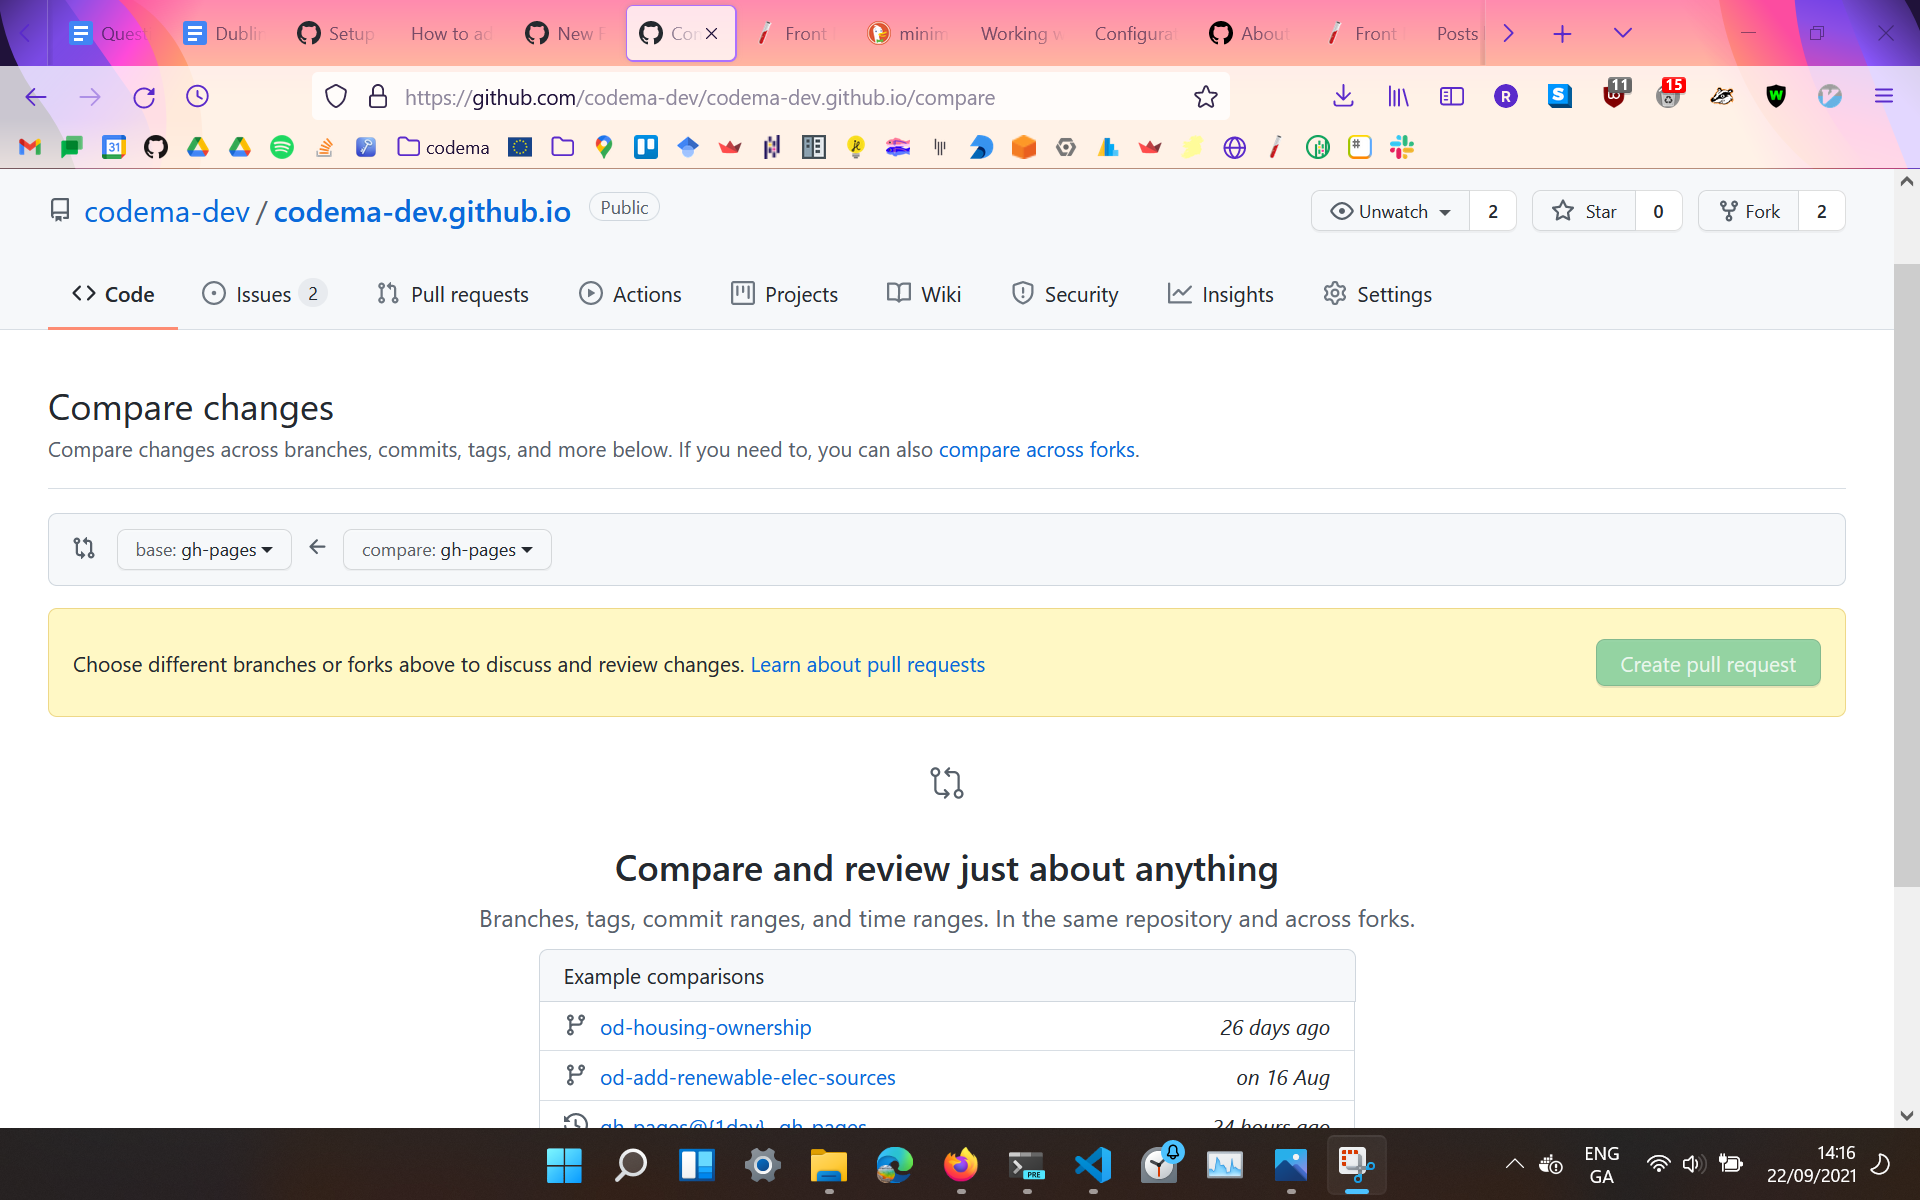Click the branch comparison swap icon
1920x1200 pixels.
(x=84, y=548)
